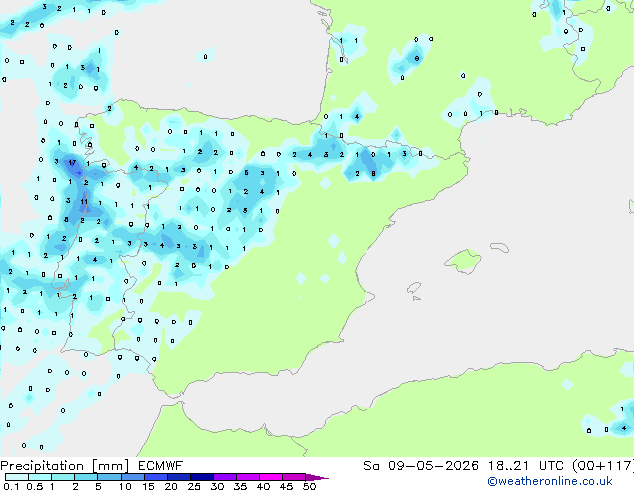Click the weekday label 'Sa'
Screen dimensions: 634x490
click(x=371, y=466)
